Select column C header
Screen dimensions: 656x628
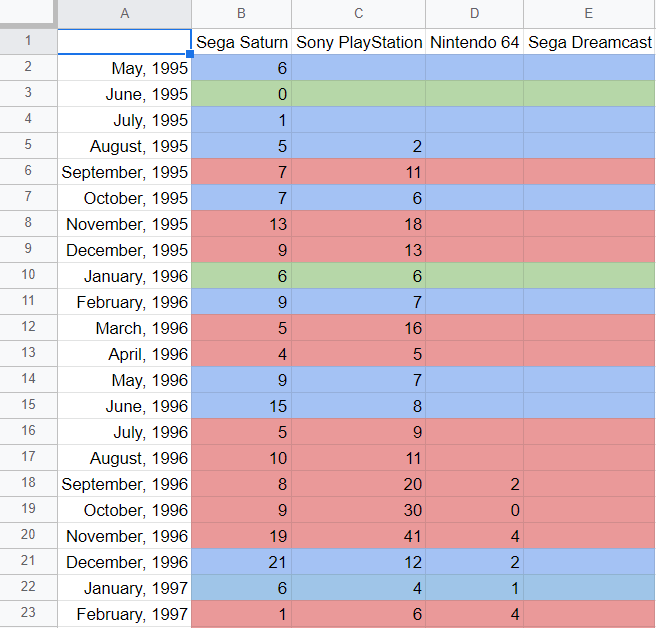(x=358, y=14)
